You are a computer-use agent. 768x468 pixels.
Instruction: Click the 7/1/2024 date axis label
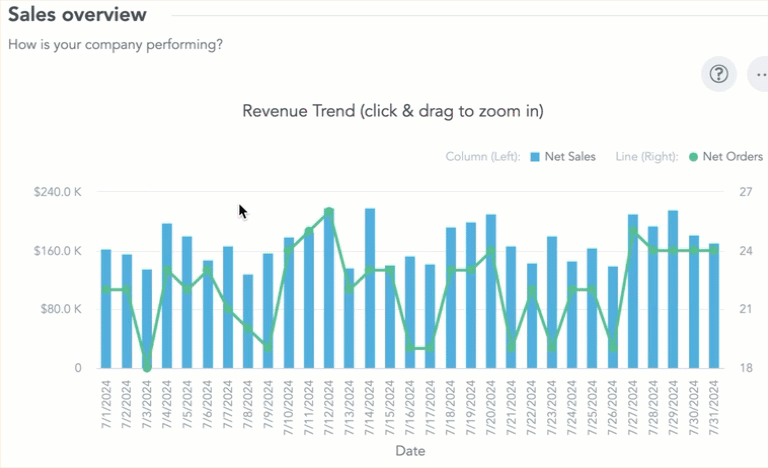(x=106, y=405)
